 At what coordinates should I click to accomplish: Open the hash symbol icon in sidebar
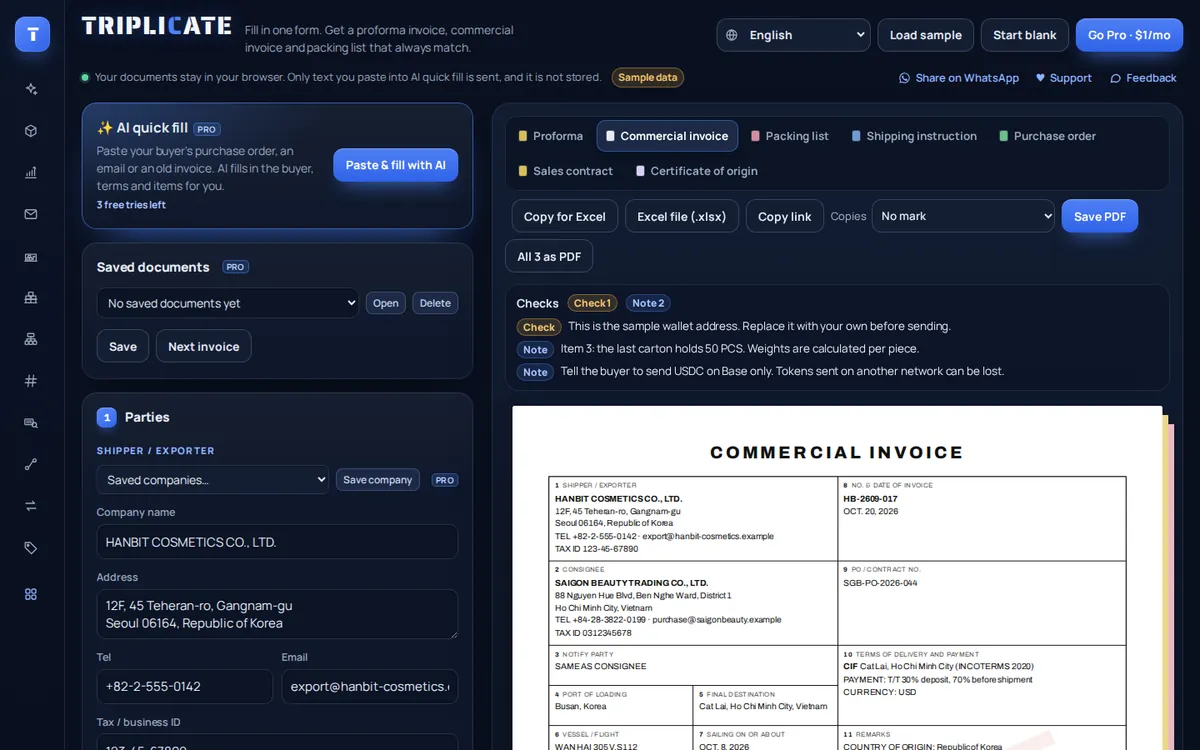pyautogui.click(x=31, y=381)
